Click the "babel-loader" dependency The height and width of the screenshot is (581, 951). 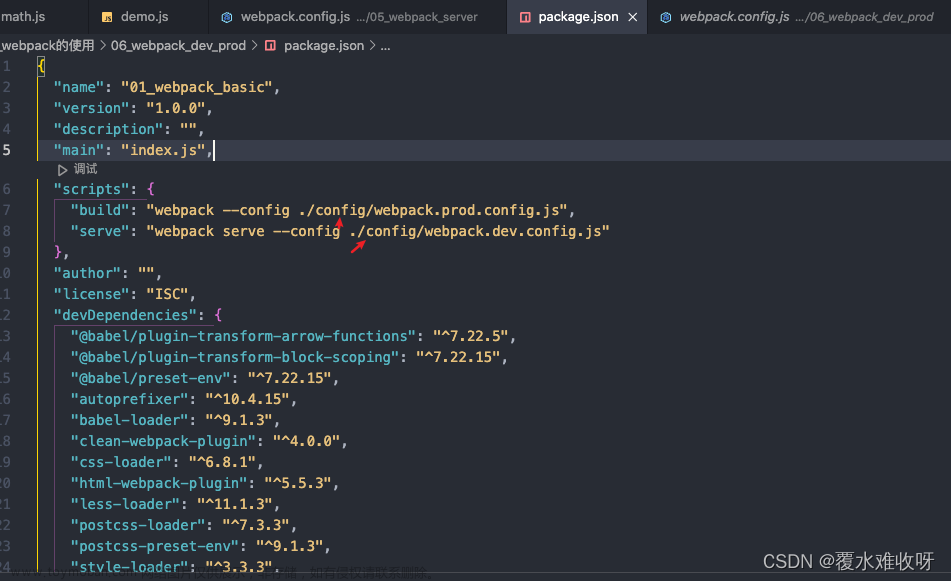pos(129,420)
